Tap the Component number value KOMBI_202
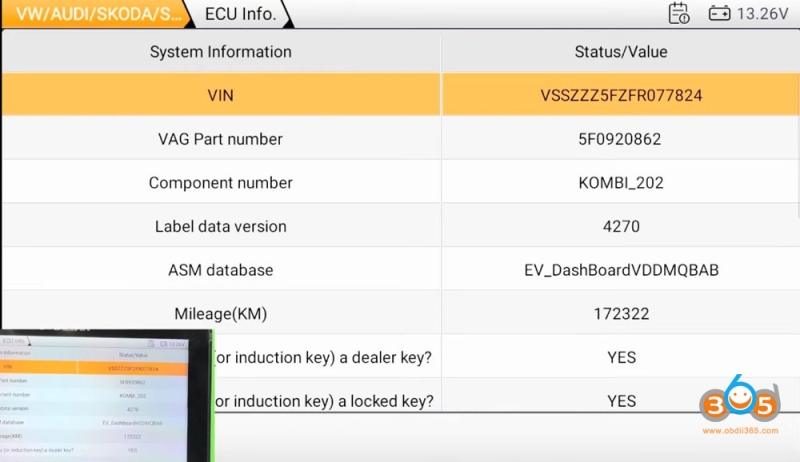Screen dimensions: 800x462 [x=620, y=183]
